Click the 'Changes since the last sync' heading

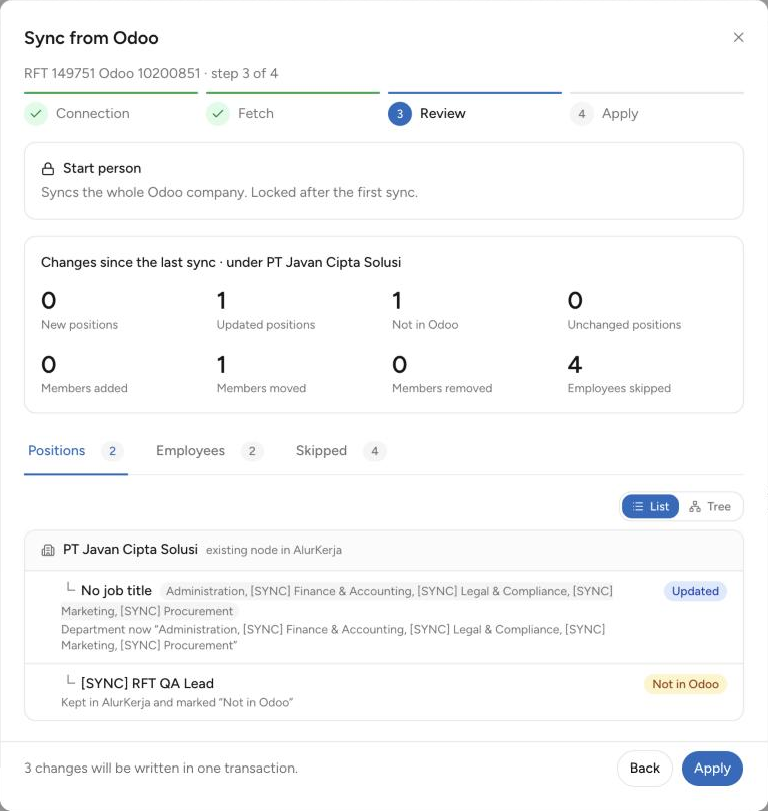[x=221, y=262]
